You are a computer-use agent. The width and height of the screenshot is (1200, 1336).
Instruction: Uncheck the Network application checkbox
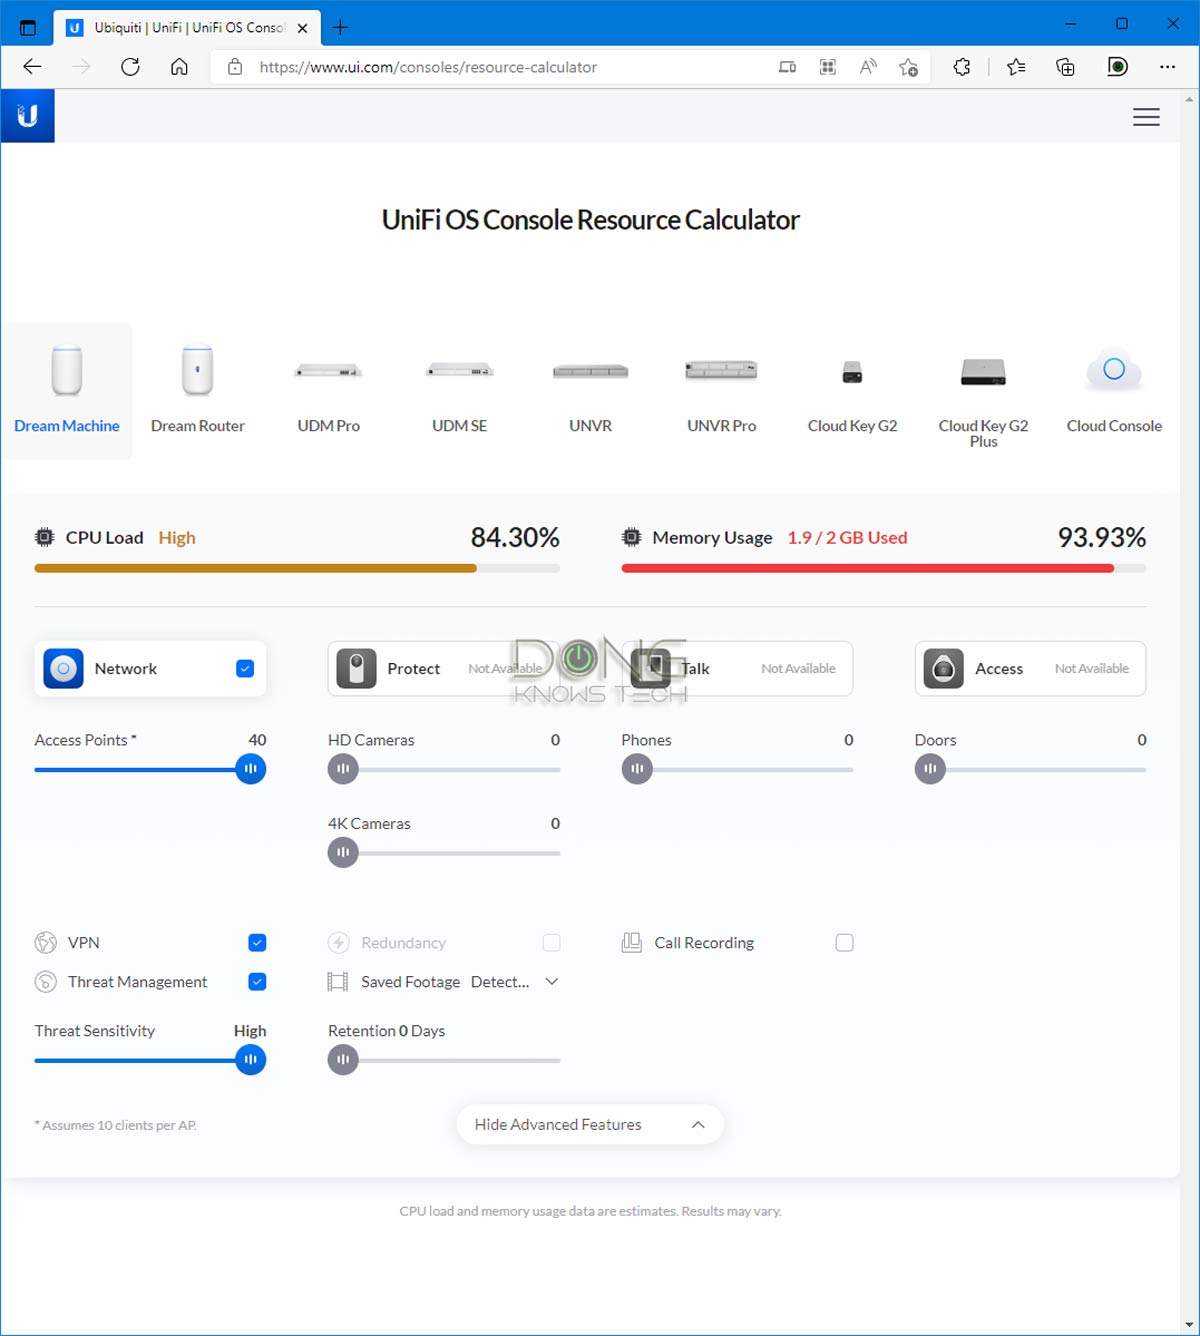[245, 668]
